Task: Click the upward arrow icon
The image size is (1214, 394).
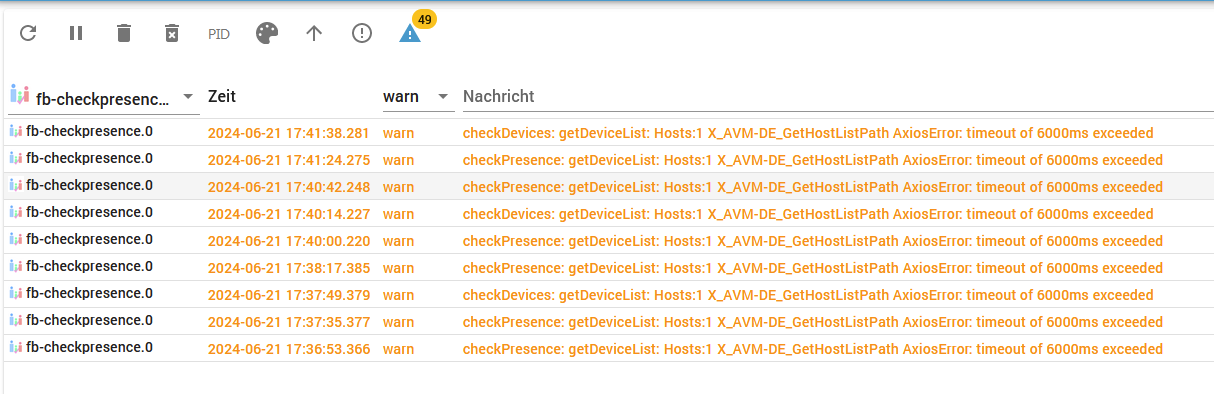Action: pyautogui.click(x=314, y=33)
